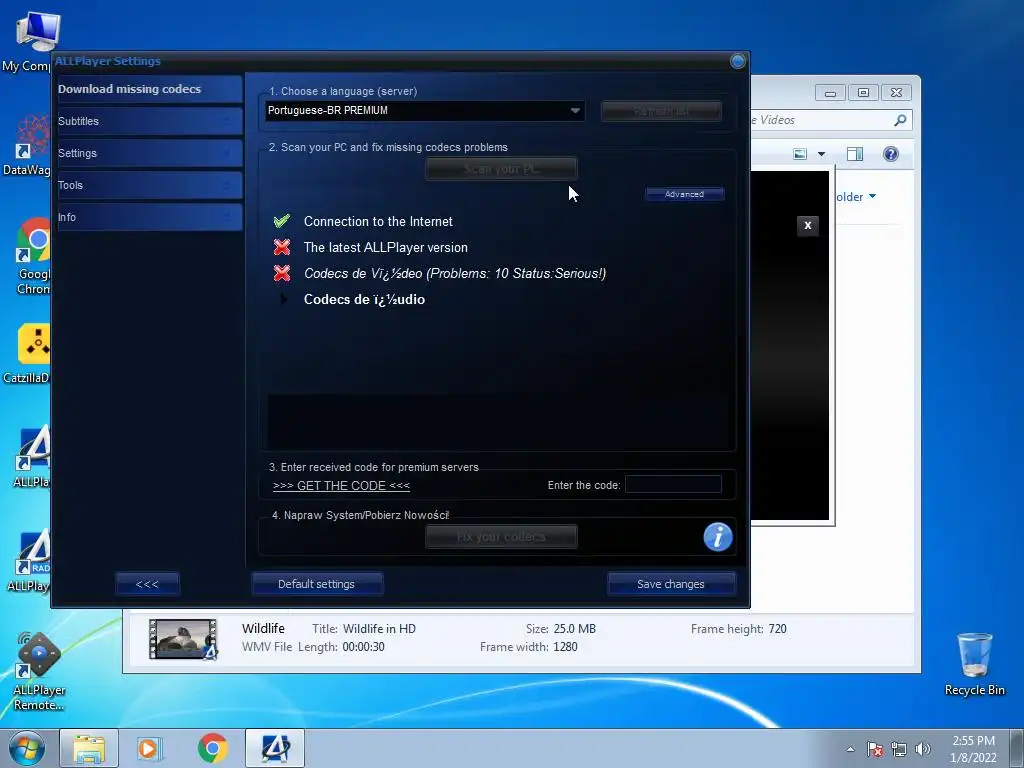Toggle the Explorer preview pane icon
Viewport: 1024px width, 768px height.
pyautogui.click(x=854, y=154)
